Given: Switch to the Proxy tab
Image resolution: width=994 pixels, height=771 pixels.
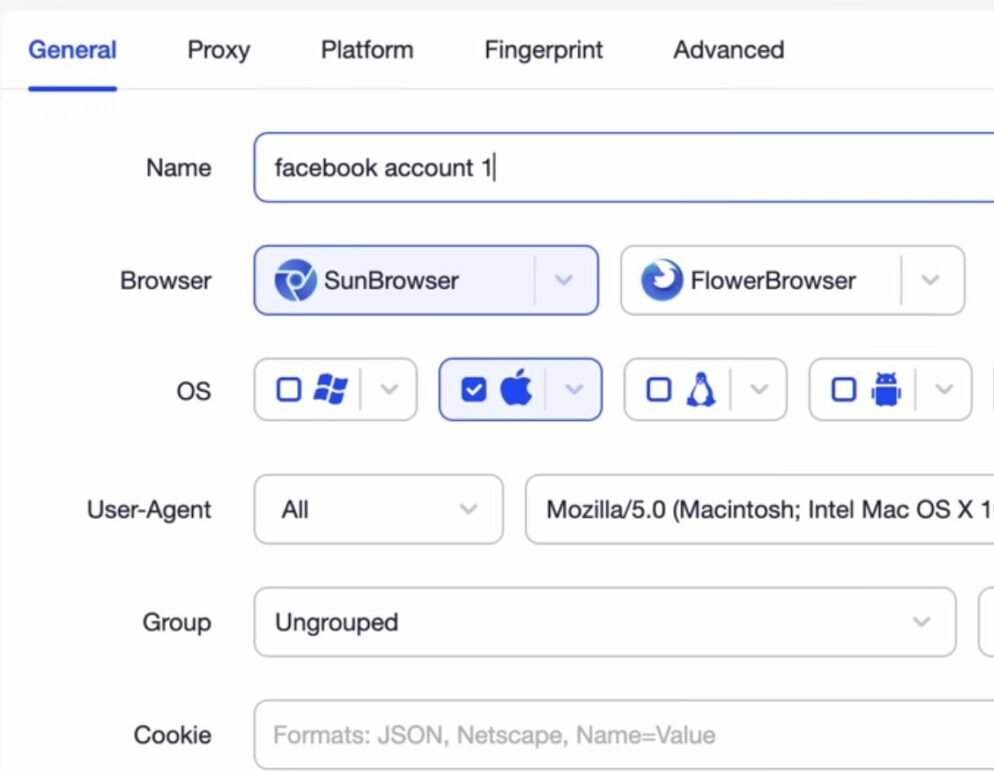Looking at the screenshot, I should click(219, 50).
